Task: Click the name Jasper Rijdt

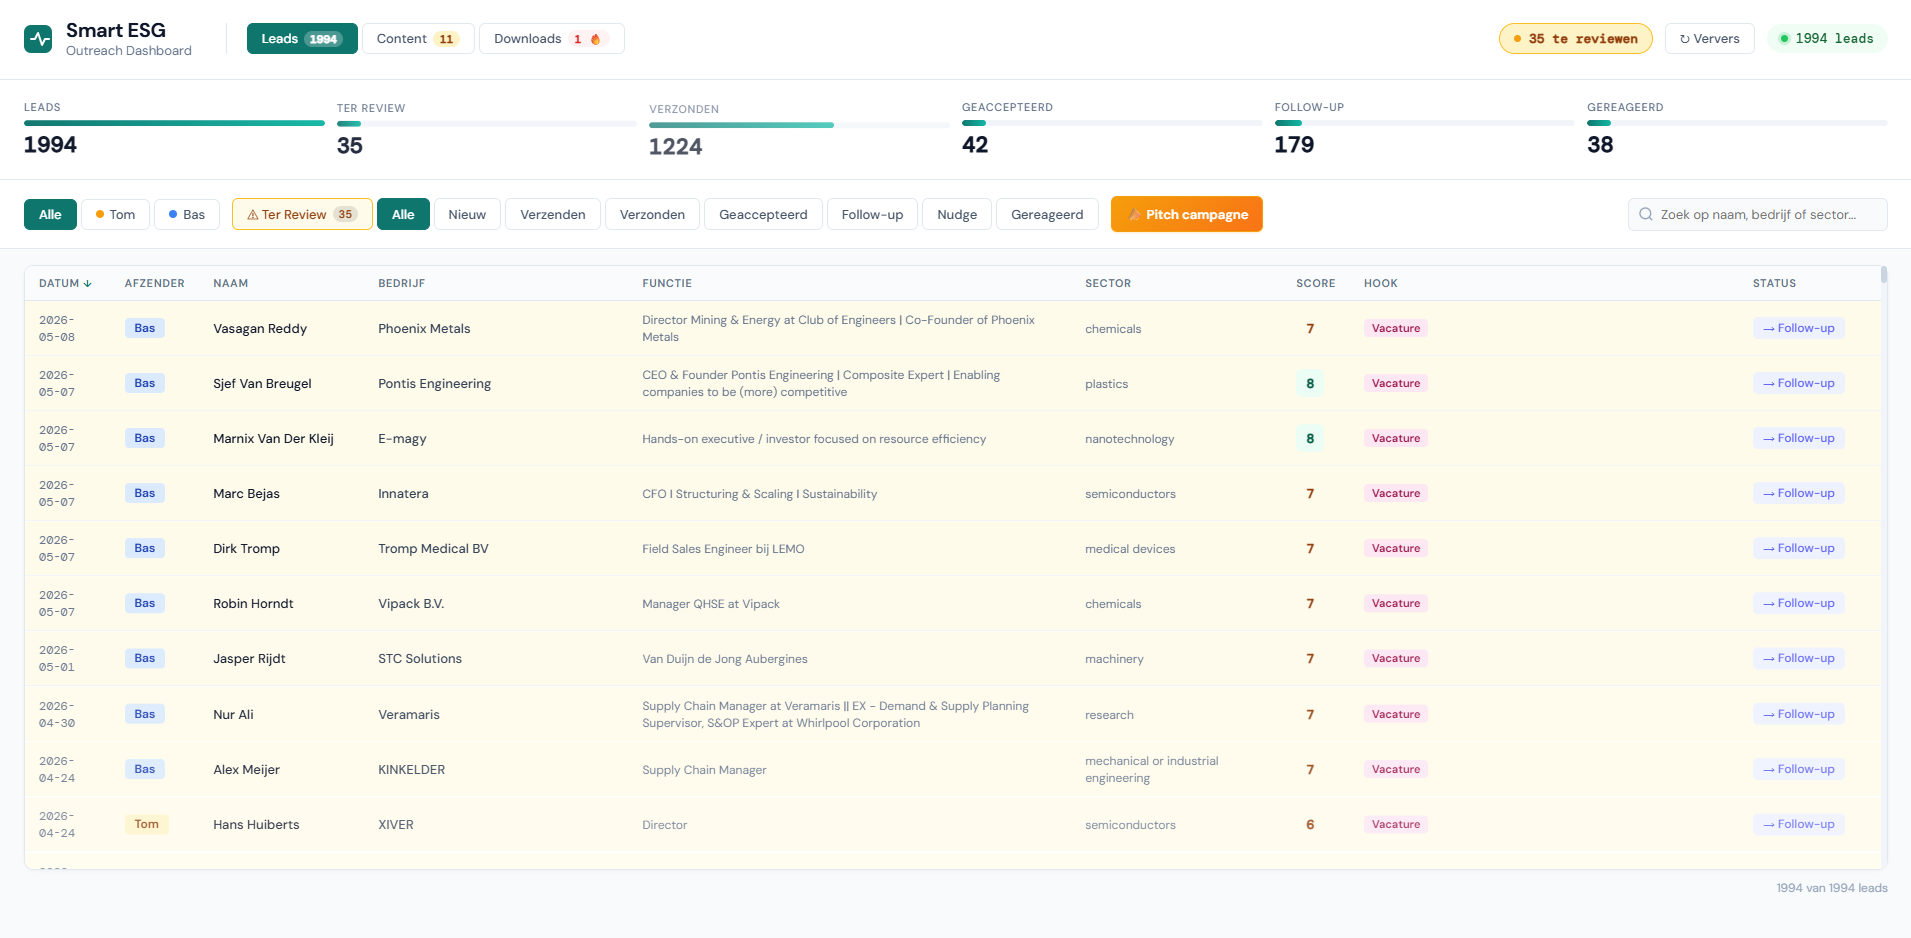Action: coord(249,658)
